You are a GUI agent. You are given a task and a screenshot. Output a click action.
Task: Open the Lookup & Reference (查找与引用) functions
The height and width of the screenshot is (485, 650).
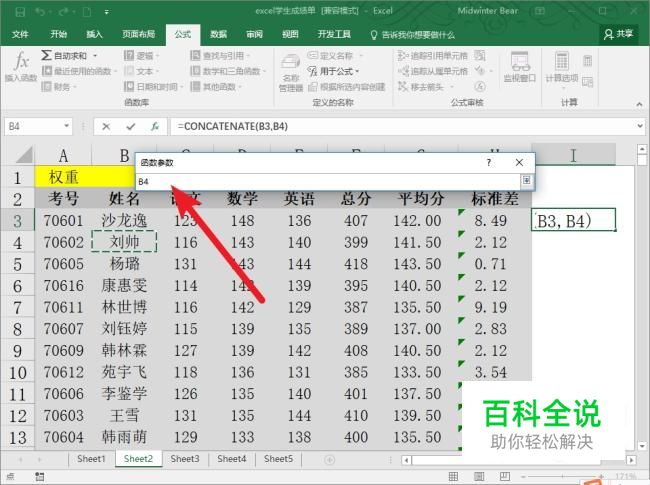(x=220, y=56)
